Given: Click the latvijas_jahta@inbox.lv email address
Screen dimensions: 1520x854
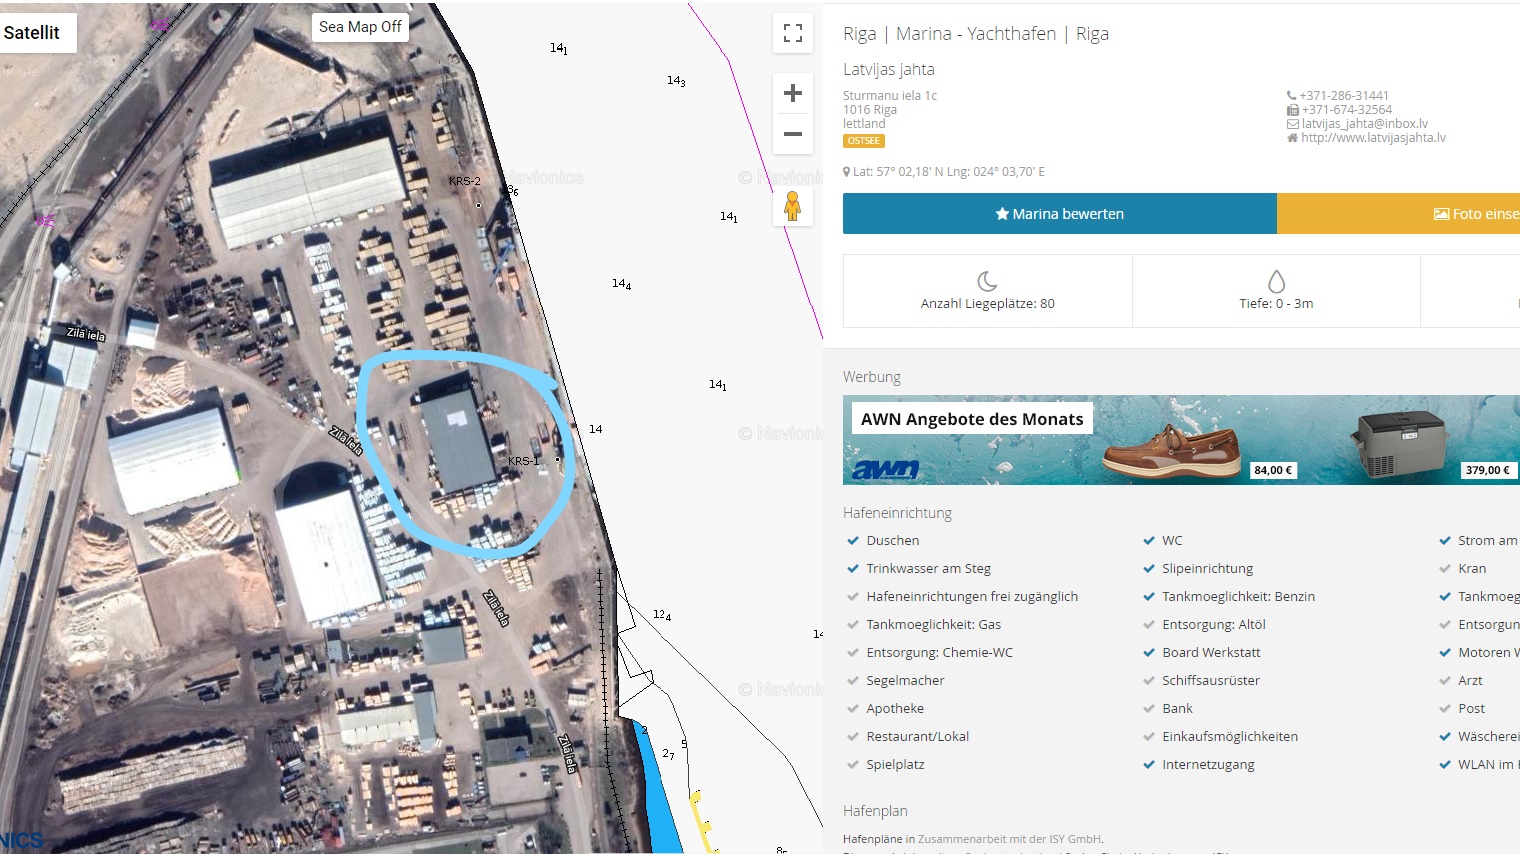Looking at the screenshot, I should pyautogui.click(x=1364, y=124).
